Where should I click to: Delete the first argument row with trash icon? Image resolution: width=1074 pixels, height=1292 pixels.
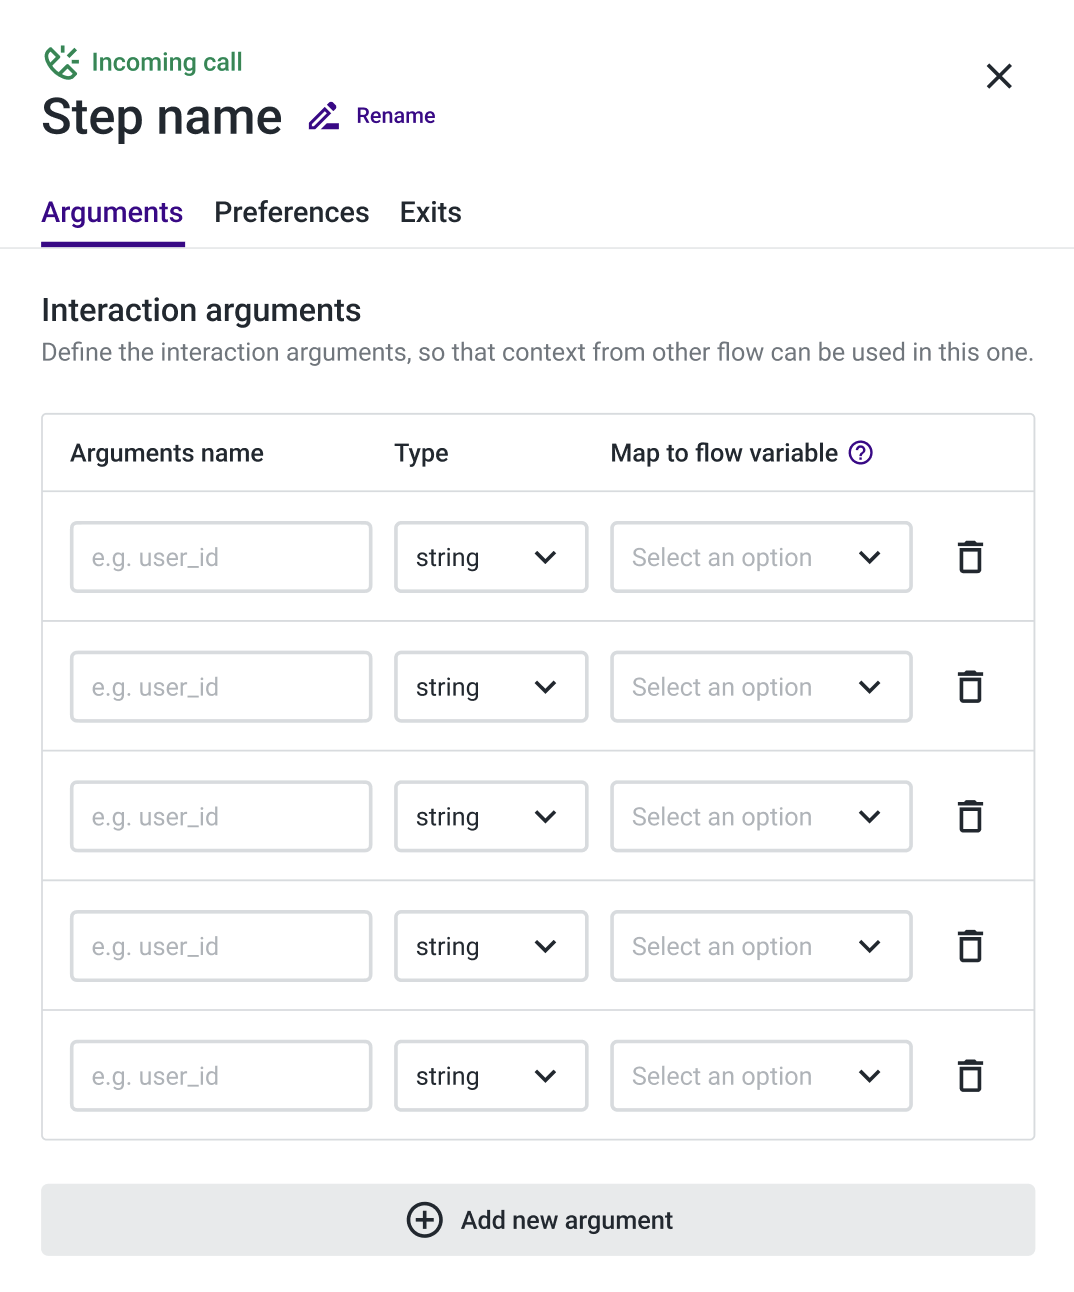970,557
